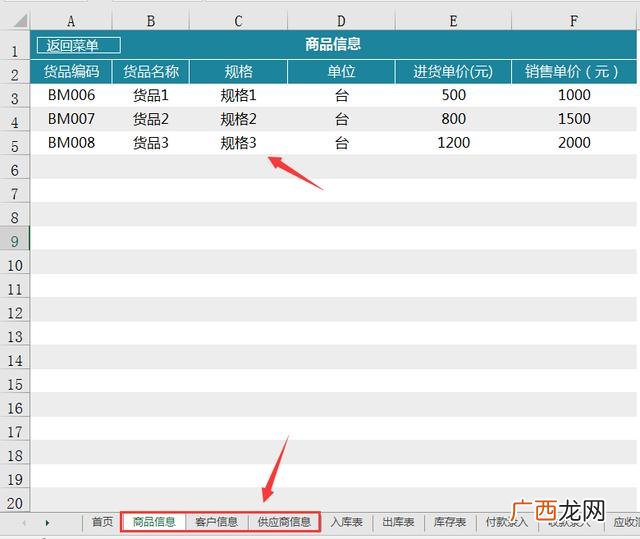Image resolution: width=640 pixels, height=539 pixels.
Task: Switch to the 库存表 sheet tab
Action: point(450,522)
